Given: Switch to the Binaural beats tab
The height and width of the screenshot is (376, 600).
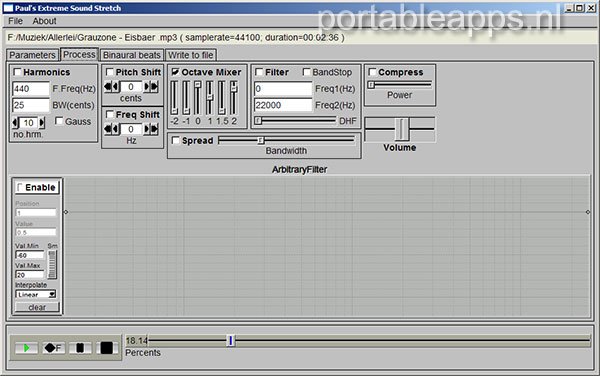Looking at the screenshot, I should click(x=132, y=55).
